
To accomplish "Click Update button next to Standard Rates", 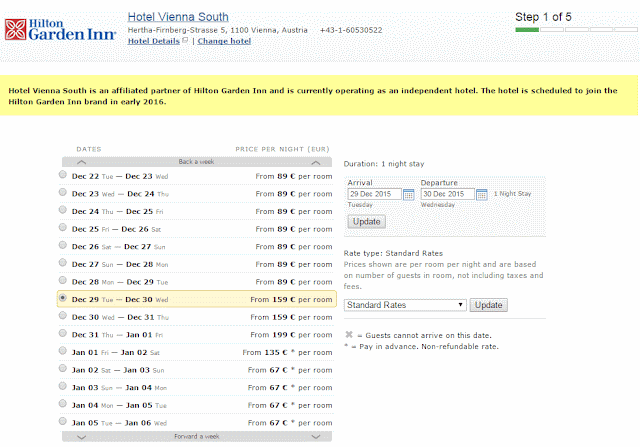I will pos(489,305).
